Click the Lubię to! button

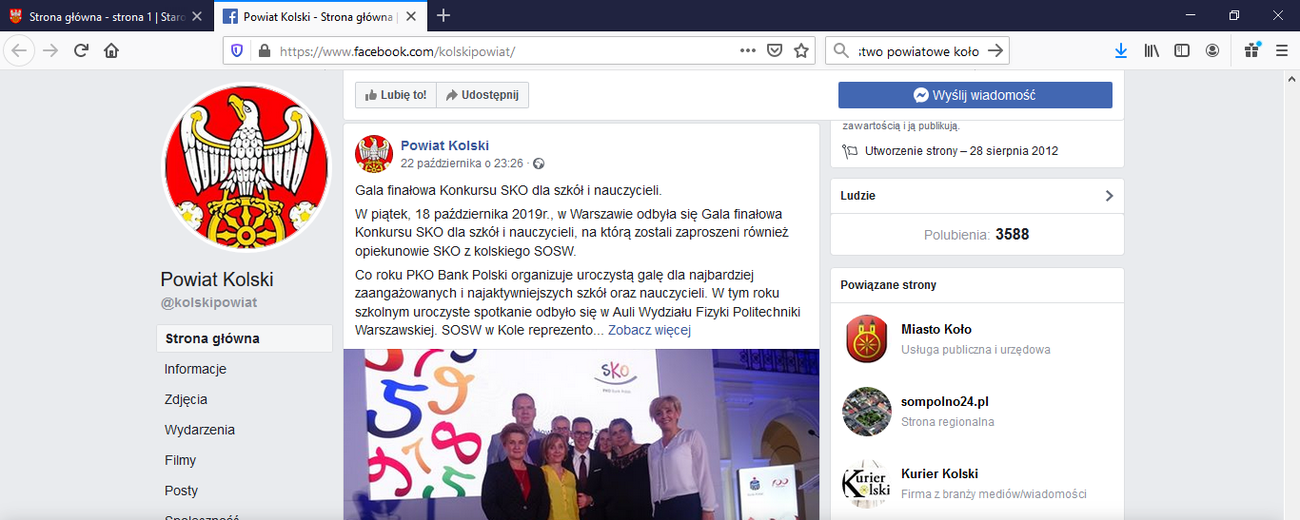coord(395,95)
